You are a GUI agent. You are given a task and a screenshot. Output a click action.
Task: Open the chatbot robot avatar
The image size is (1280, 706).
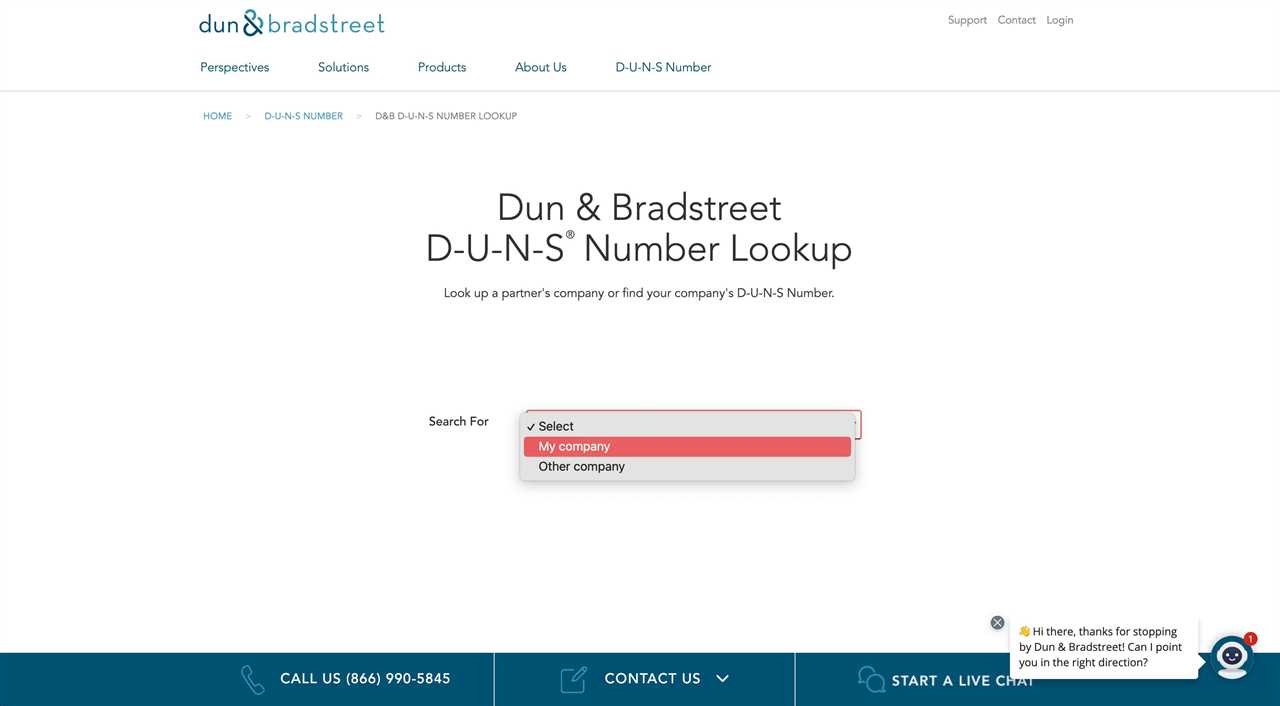pyautogui.click(x=1232, y=657)
